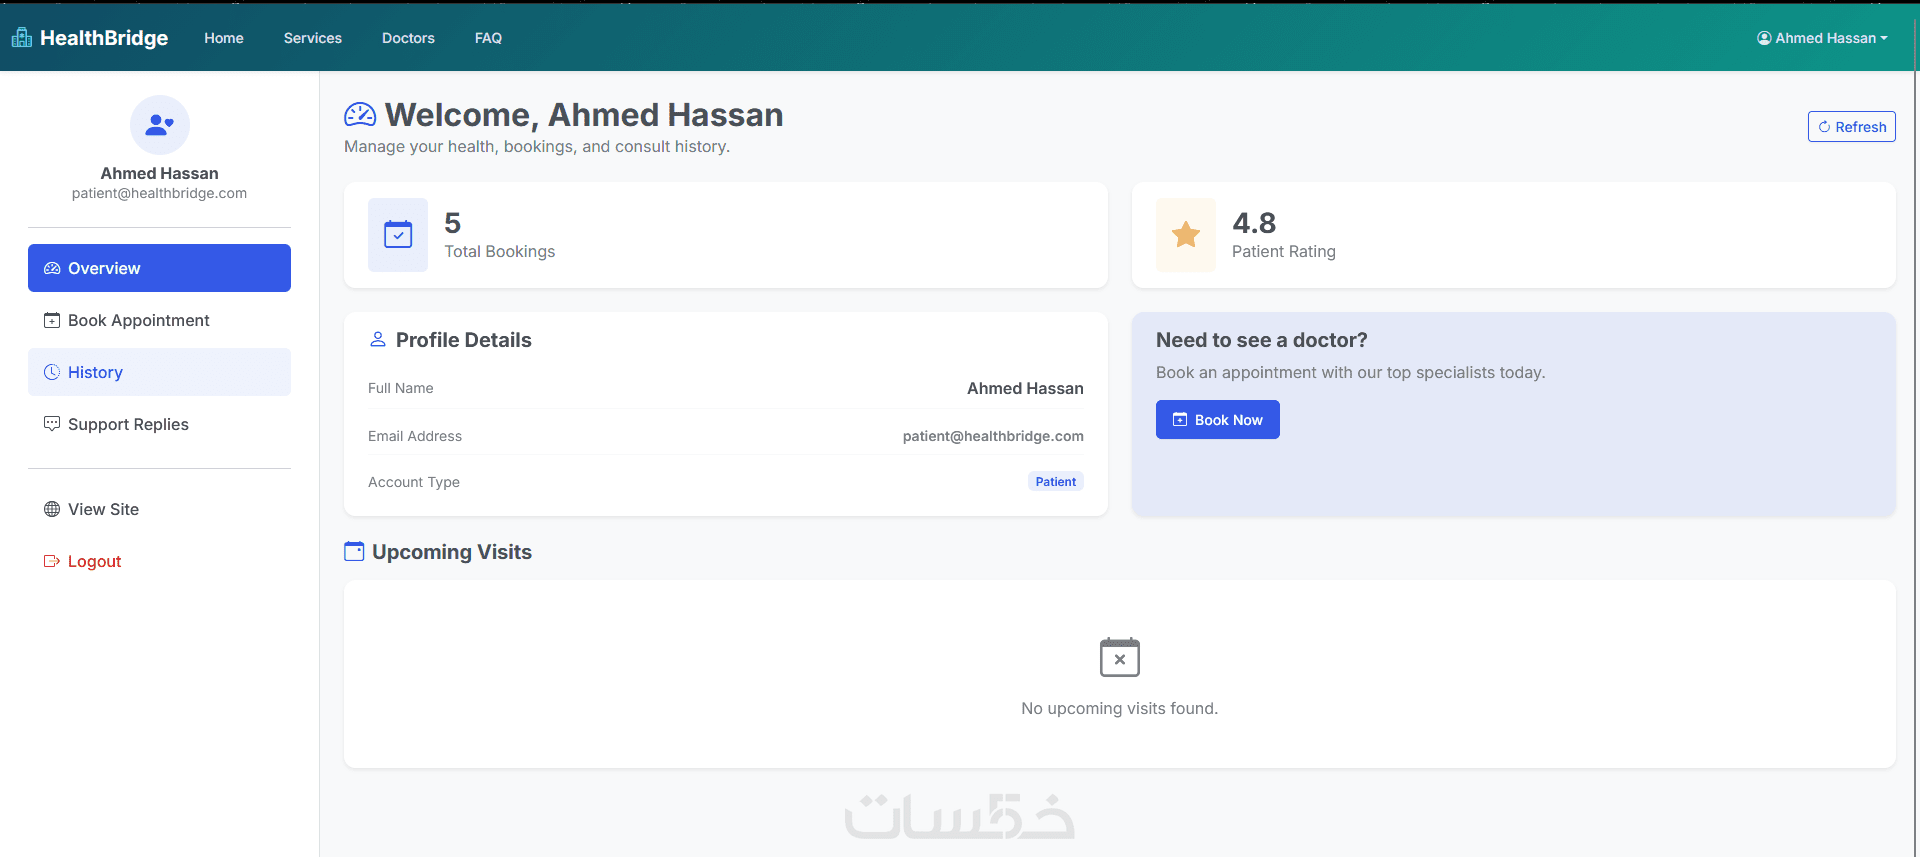Viewport: 1920px width, 857px height.
Task: Switch to the History section
Action: [x=159, y=372]
